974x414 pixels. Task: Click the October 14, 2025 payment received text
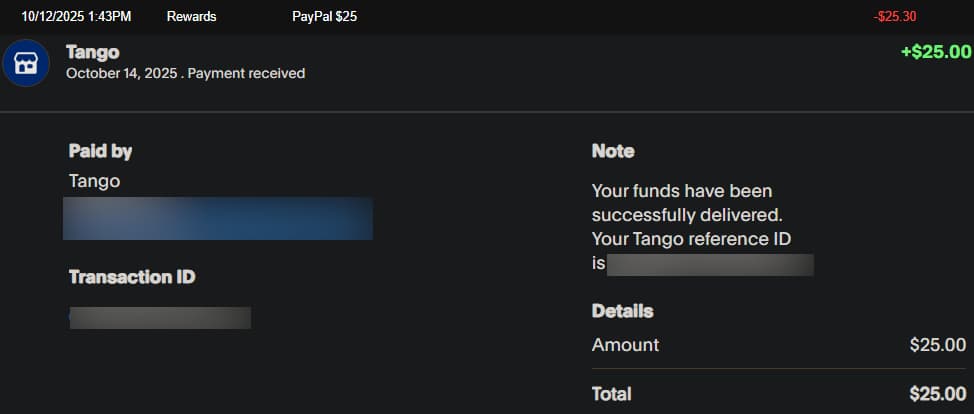pos(185,73)
